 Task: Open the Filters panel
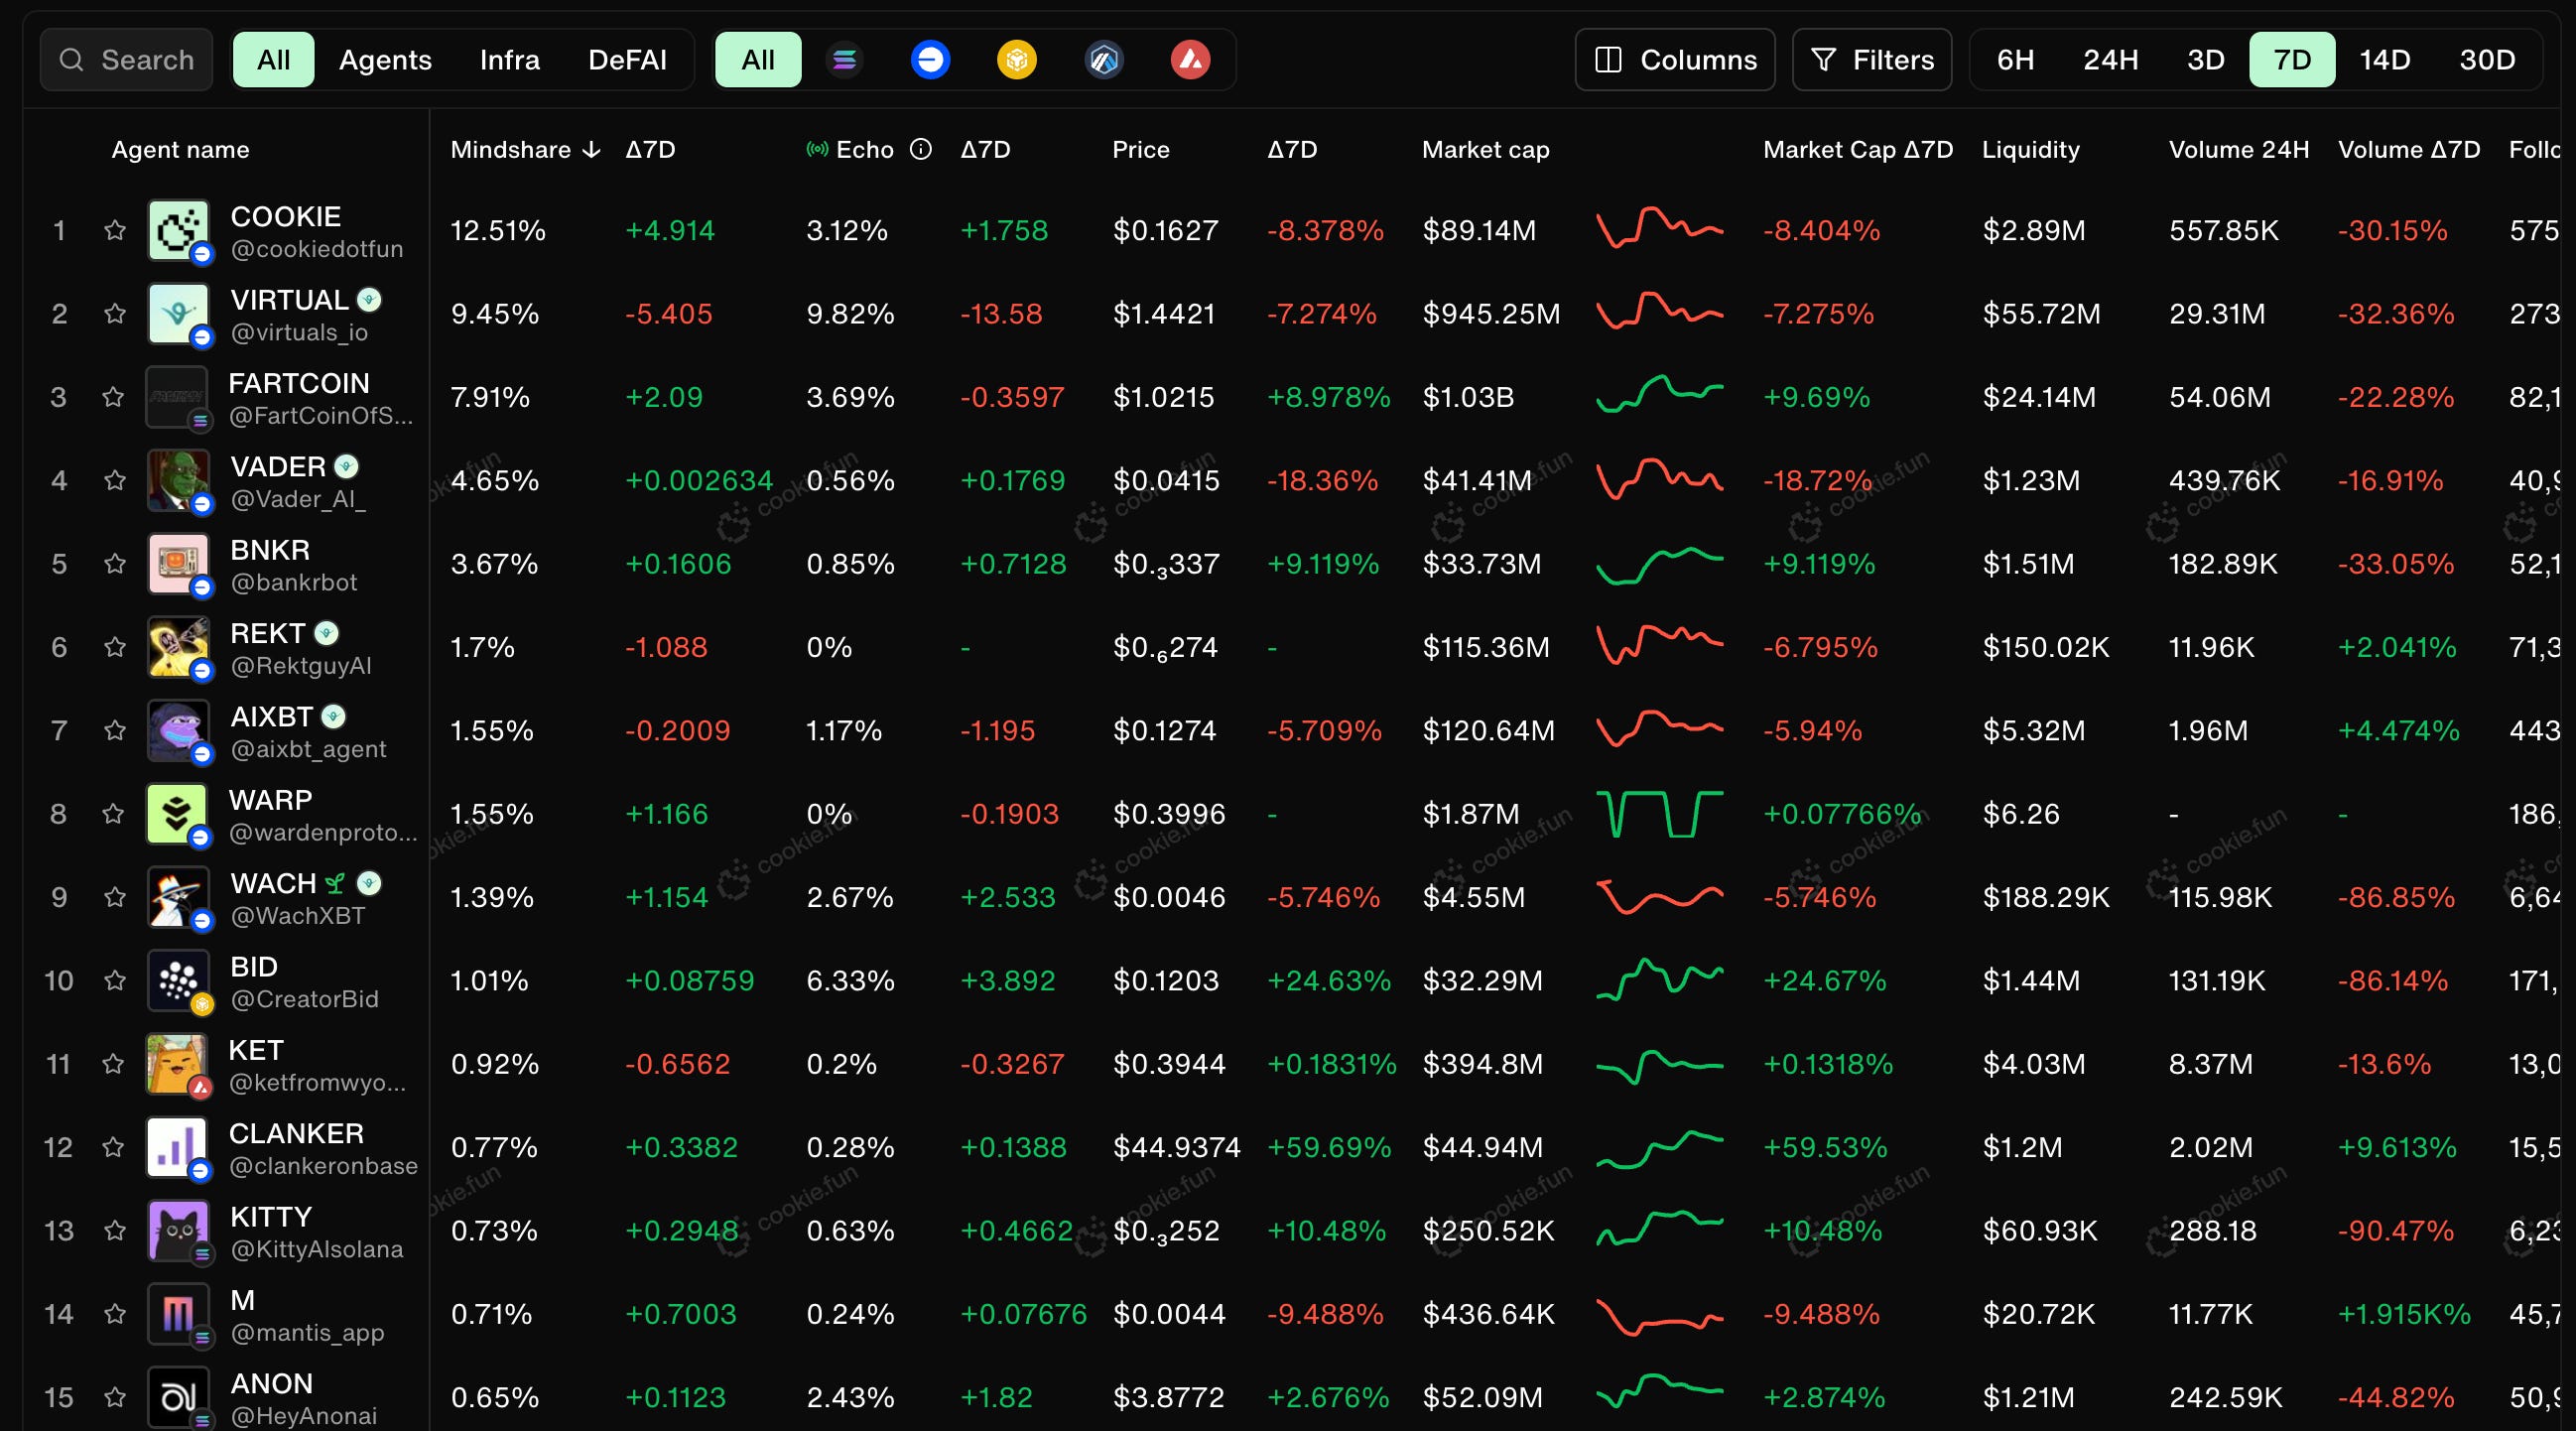(1872, 60)
